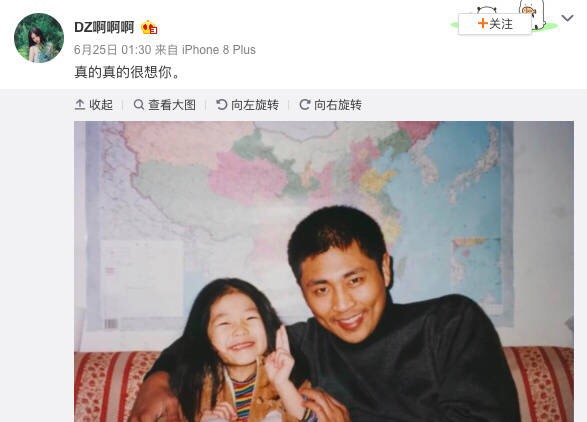Viewport: 587px width, 422px height.
Task: Expand the post options chevron menu
Action: coord(568,18)
